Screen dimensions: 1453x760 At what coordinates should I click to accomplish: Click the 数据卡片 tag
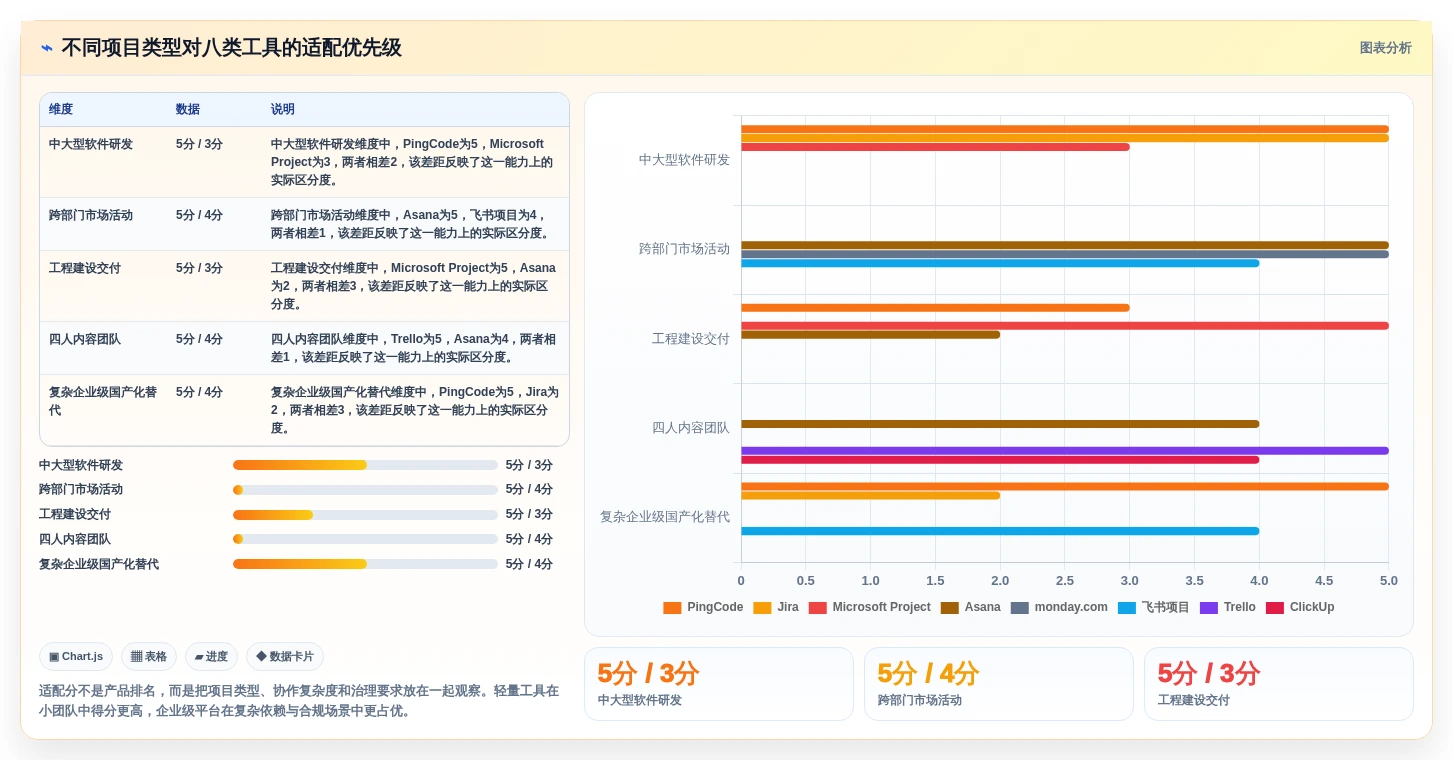[285, 657]
